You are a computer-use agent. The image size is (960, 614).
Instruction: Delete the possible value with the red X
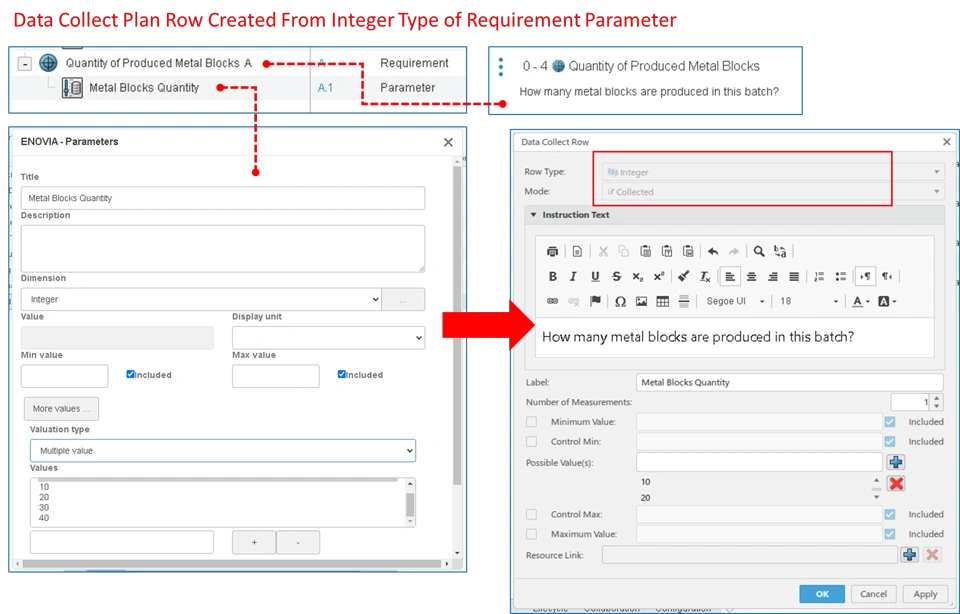pos(896,484)
